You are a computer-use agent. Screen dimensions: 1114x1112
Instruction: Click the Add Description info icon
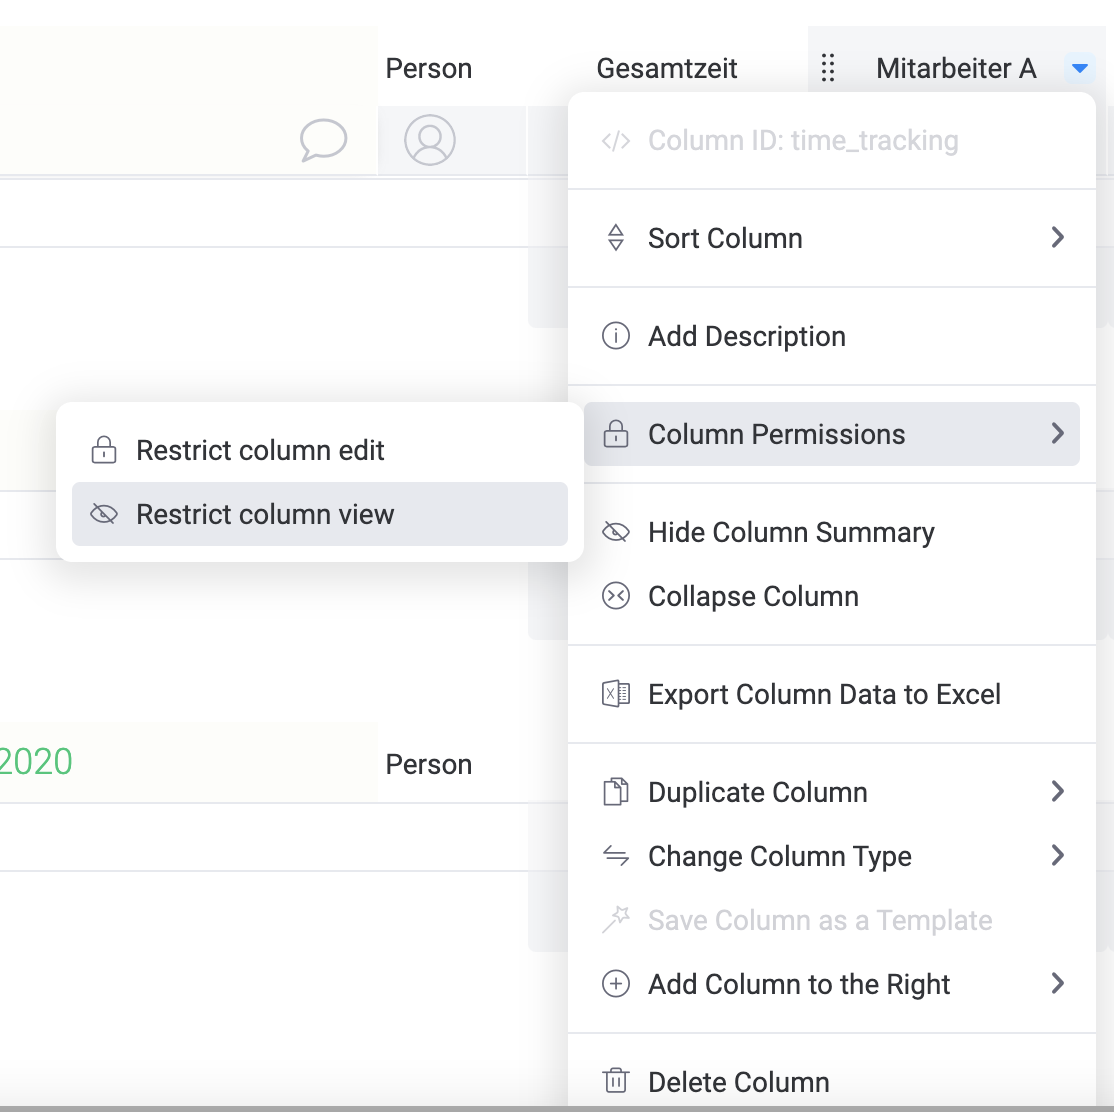[x=616, y=336]
